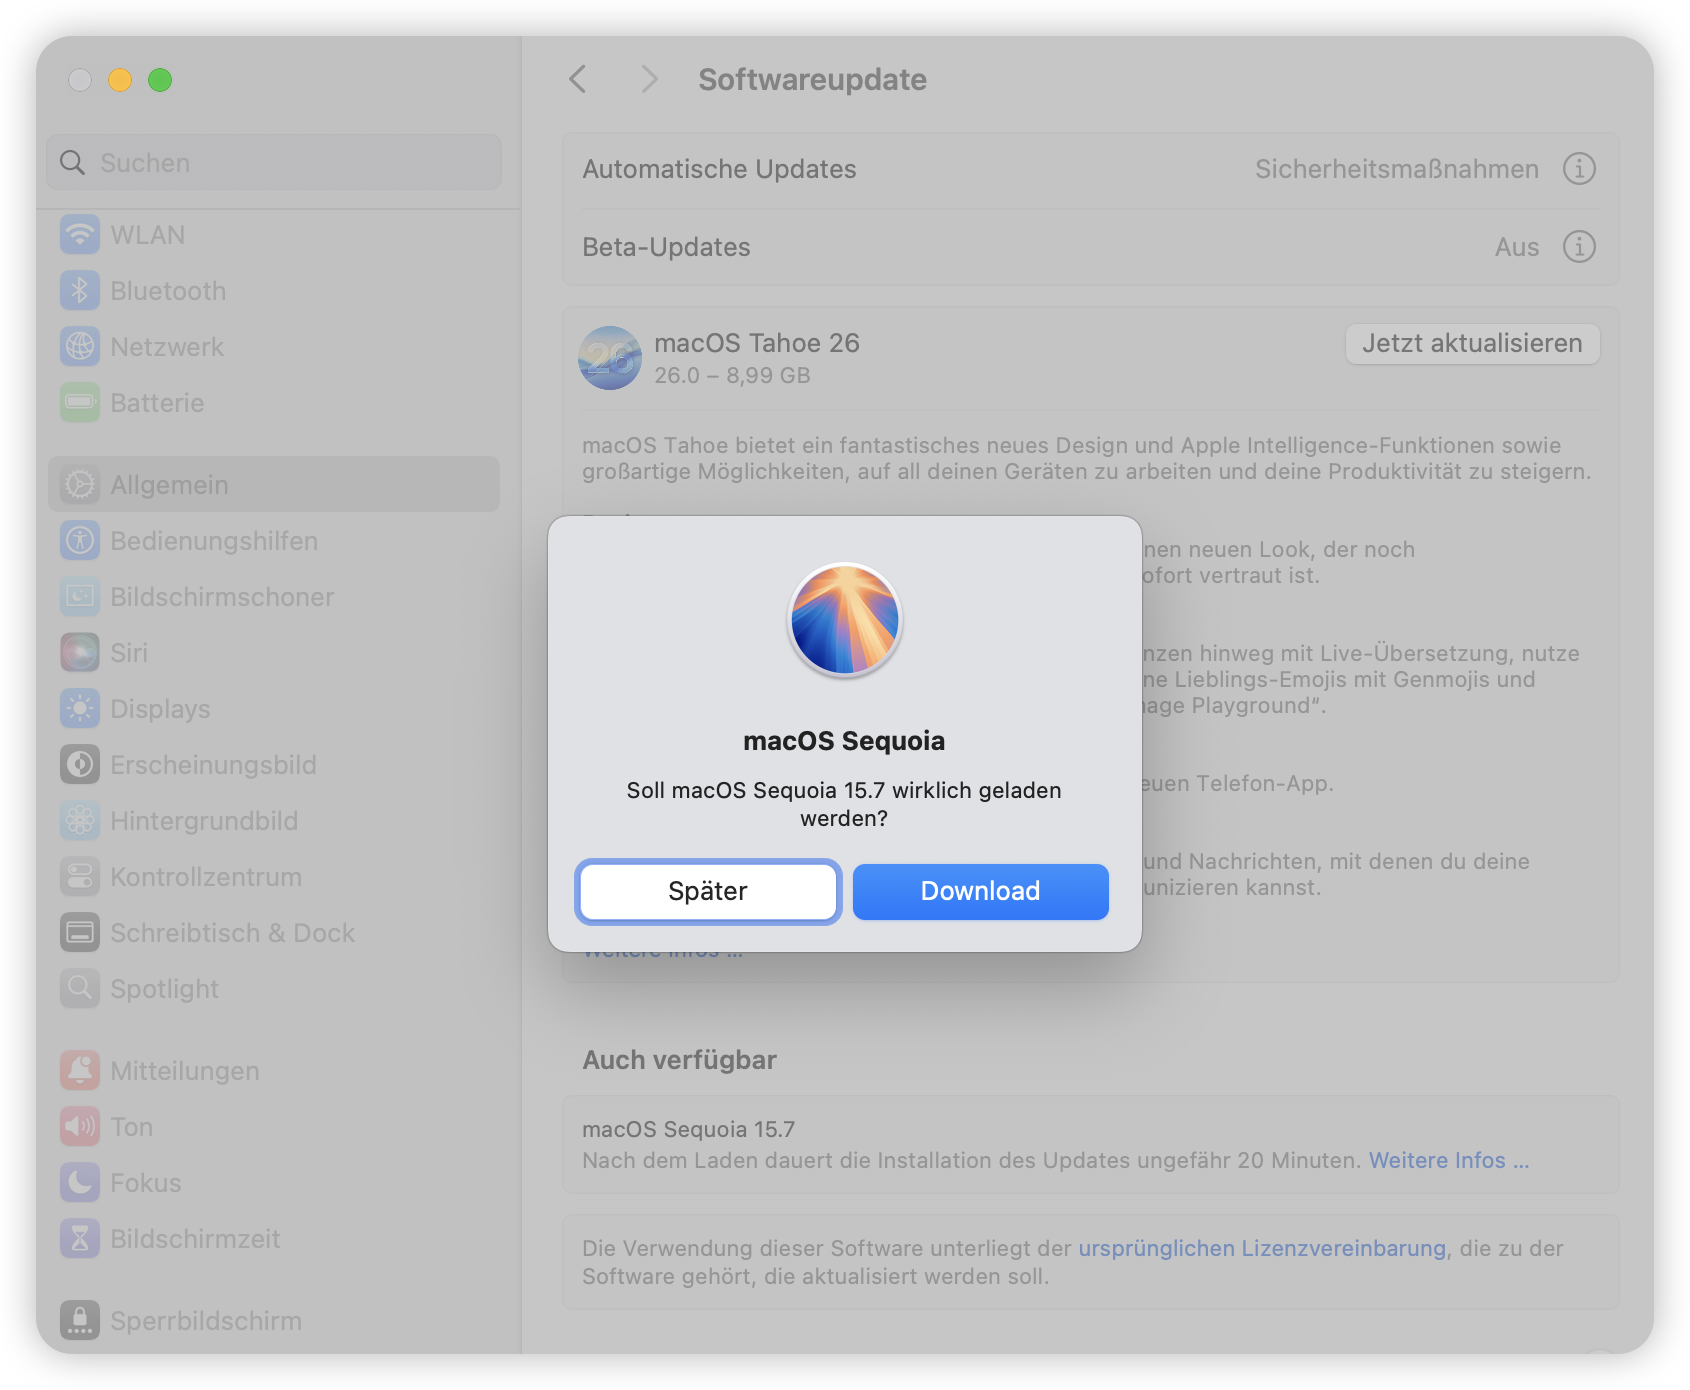
Task: Click the Hintergrundbild flower icon
Action: [80, 821]
